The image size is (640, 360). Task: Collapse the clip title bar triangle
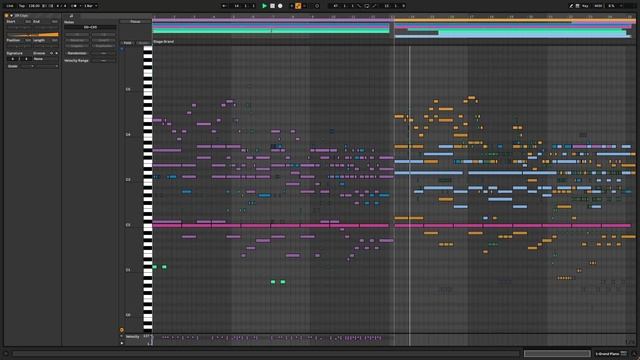[x=11, y=16]
